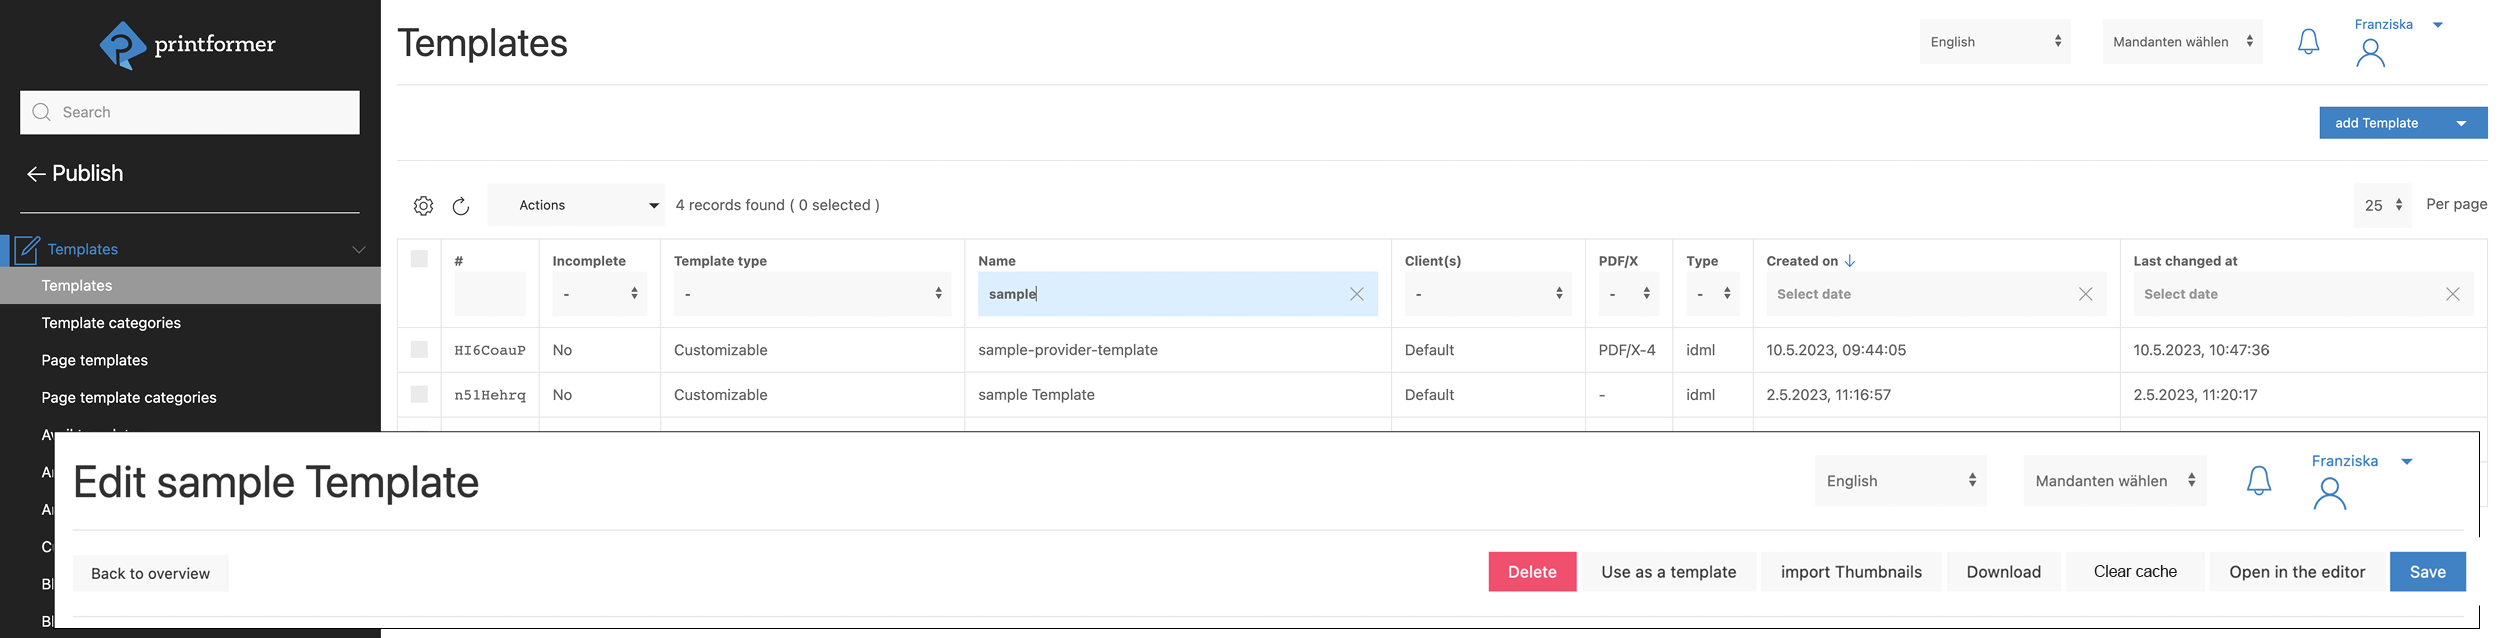Sort by Created on column arrow
The height and width of the screenshot is (638, 2504).
1849,261
